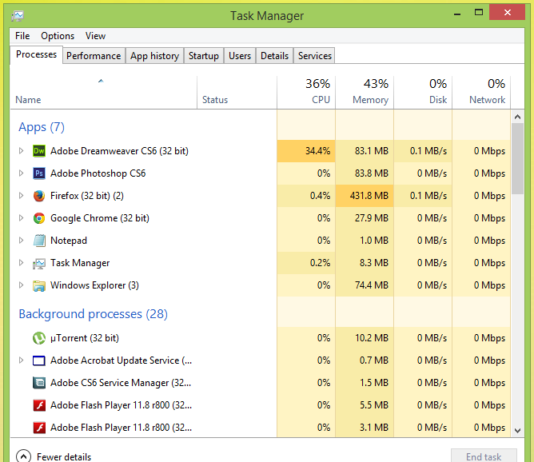This screenshot has height=462, width=534.
Task: Click the scrollbar up arrow
Action: pos(518,117)
